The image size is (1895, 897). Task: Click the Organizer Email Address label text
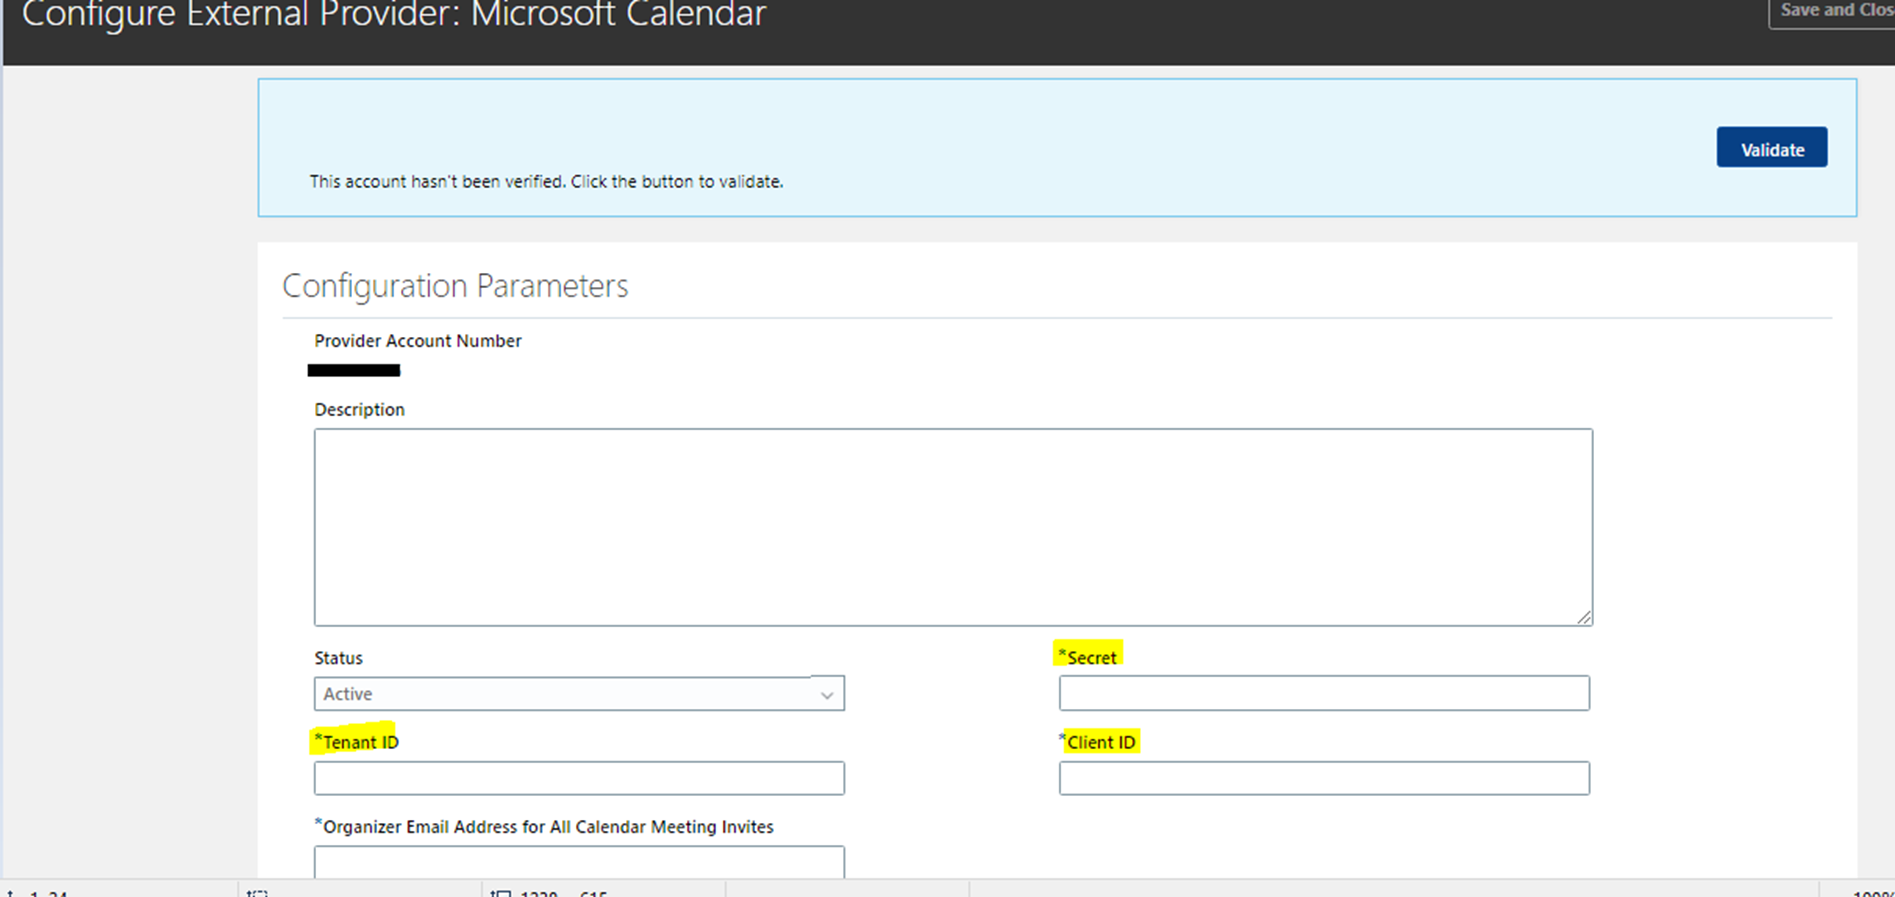[x=547, y=827]
